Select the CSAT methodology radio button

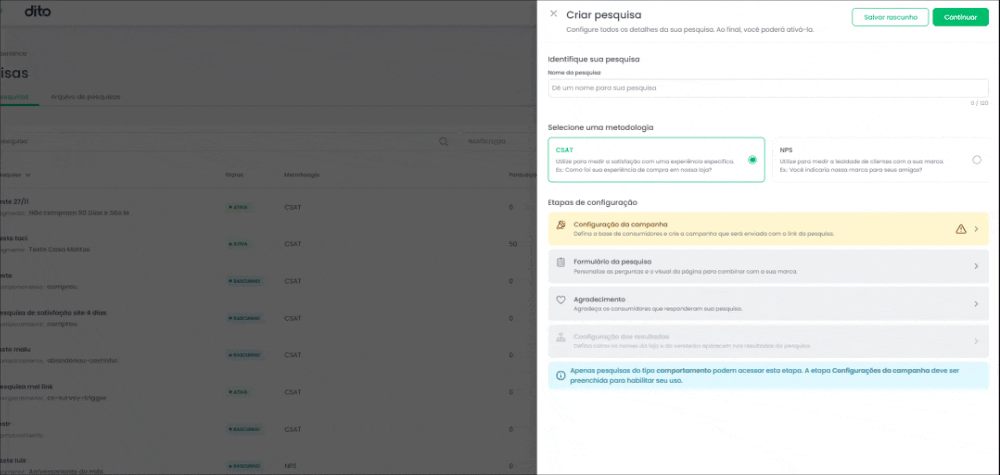752,160
